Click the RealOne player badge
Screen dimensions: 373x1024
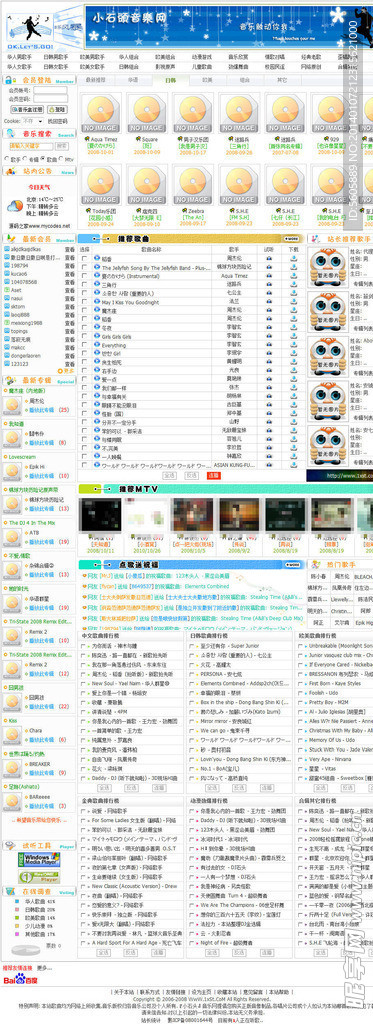coord(39,876)
